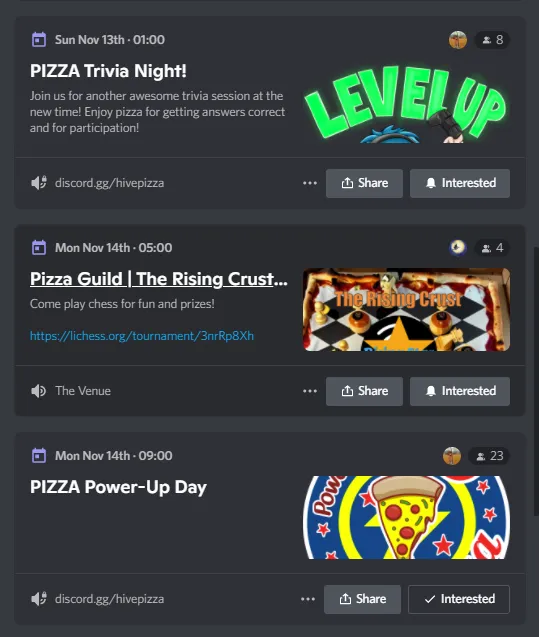Viewport: 539px width, 637px height.
Task: Open more options menu for Power-Up Day event
Action: 308,599
